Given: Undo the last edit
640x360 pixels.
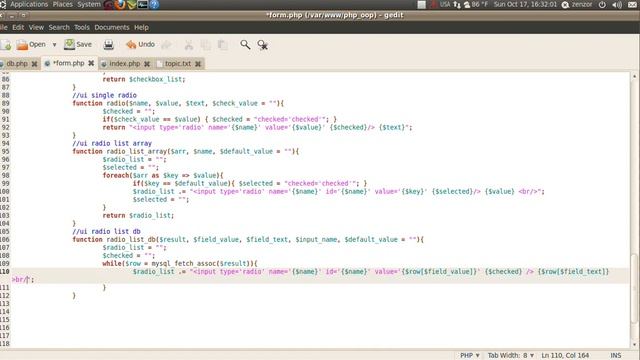Looking at the screenshot, I should click(140, 44).
